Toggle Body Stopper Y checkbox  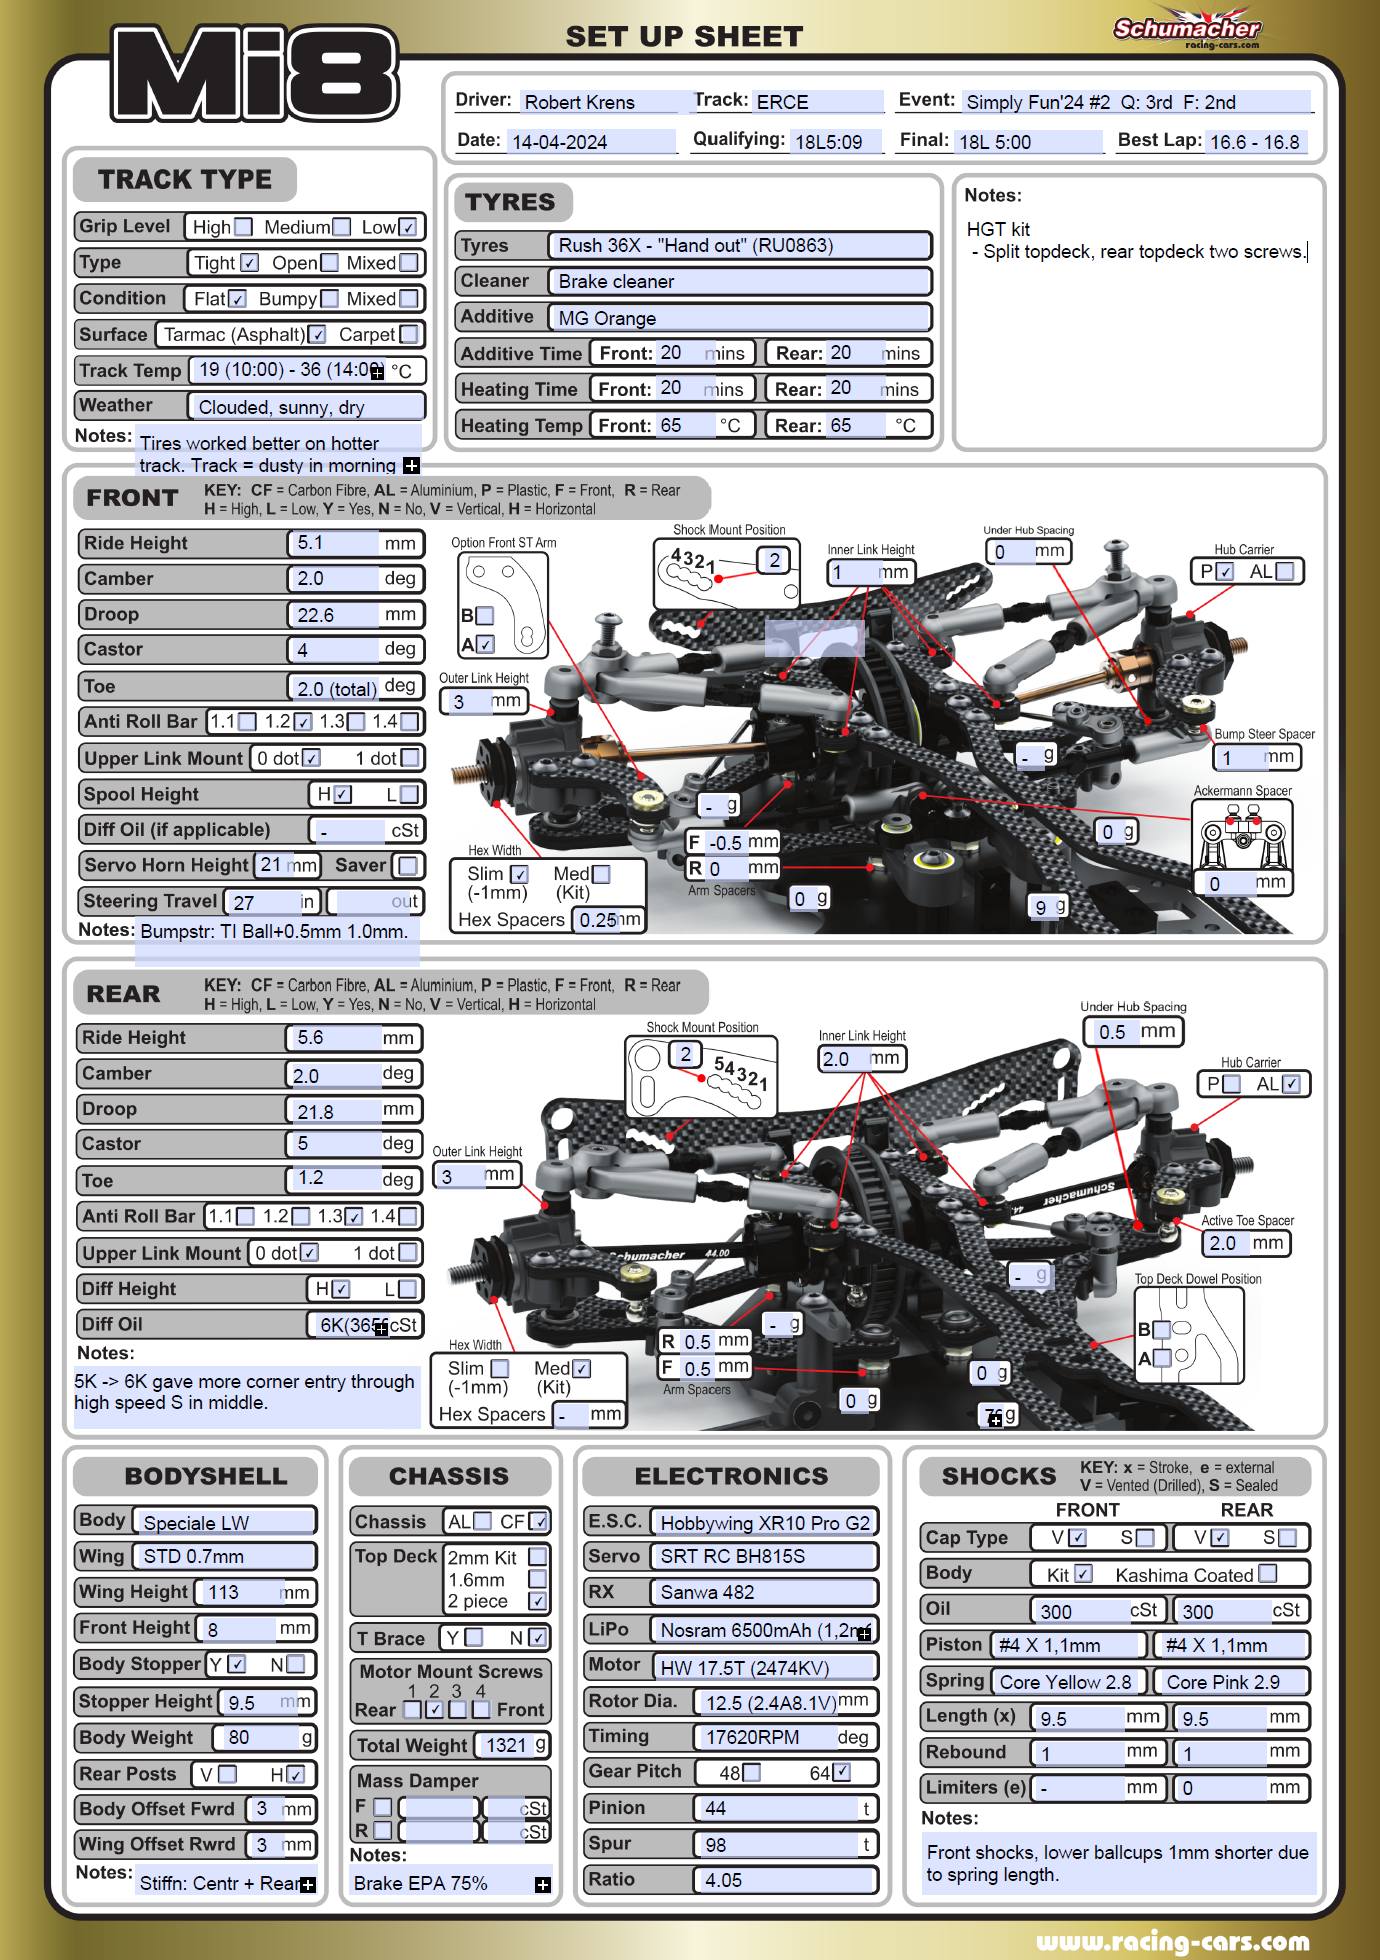point(236,1664)
